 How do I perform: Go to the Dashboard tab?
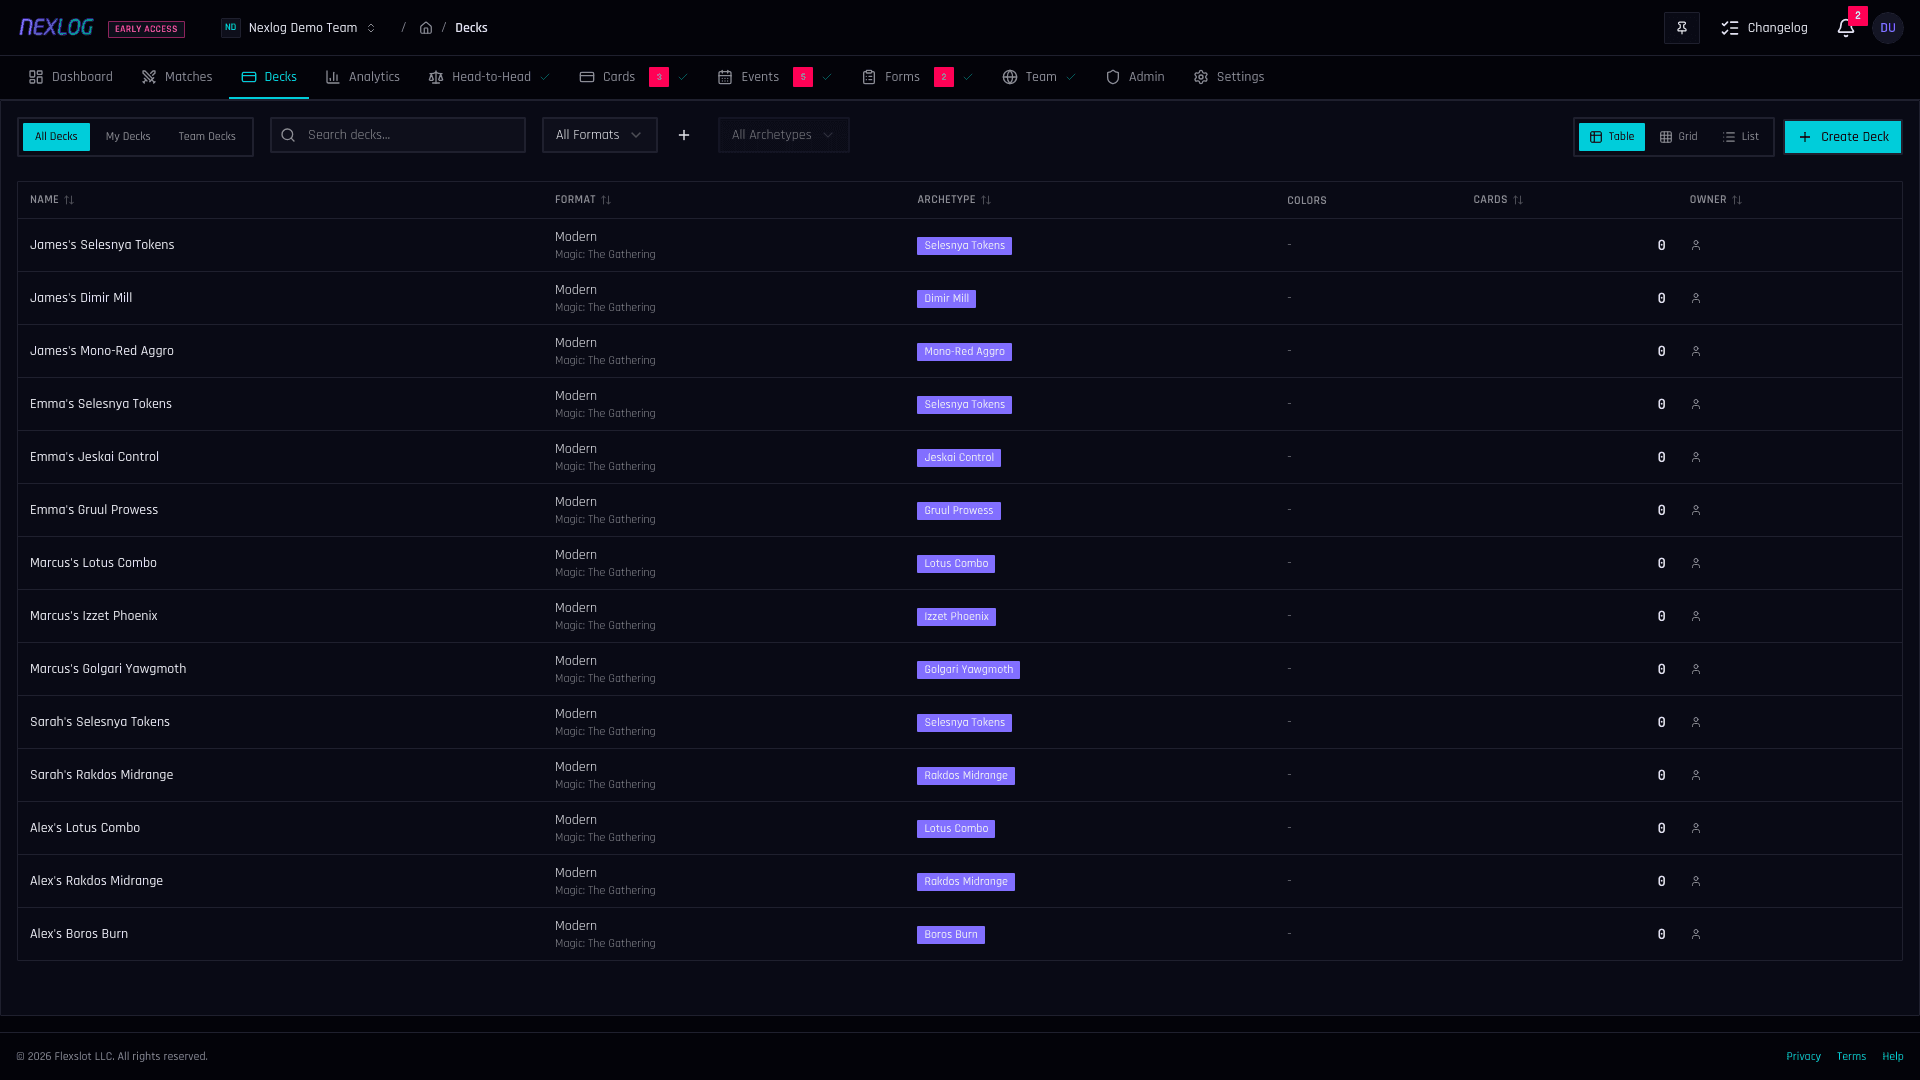[71, 77]
